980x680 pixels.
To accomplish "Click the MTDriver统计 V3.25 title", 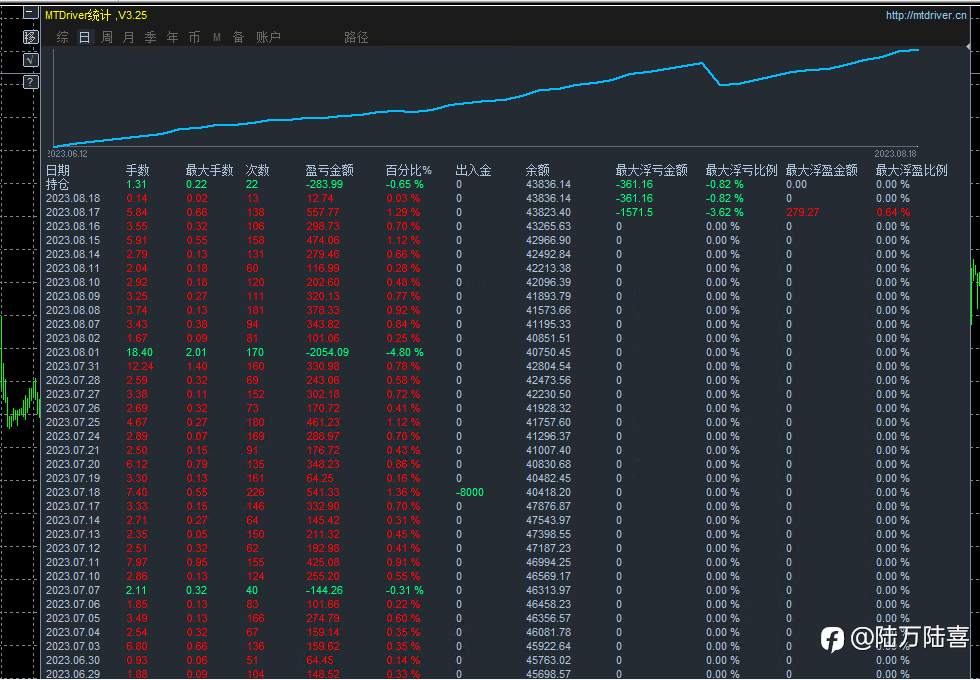I will [96, 15].
